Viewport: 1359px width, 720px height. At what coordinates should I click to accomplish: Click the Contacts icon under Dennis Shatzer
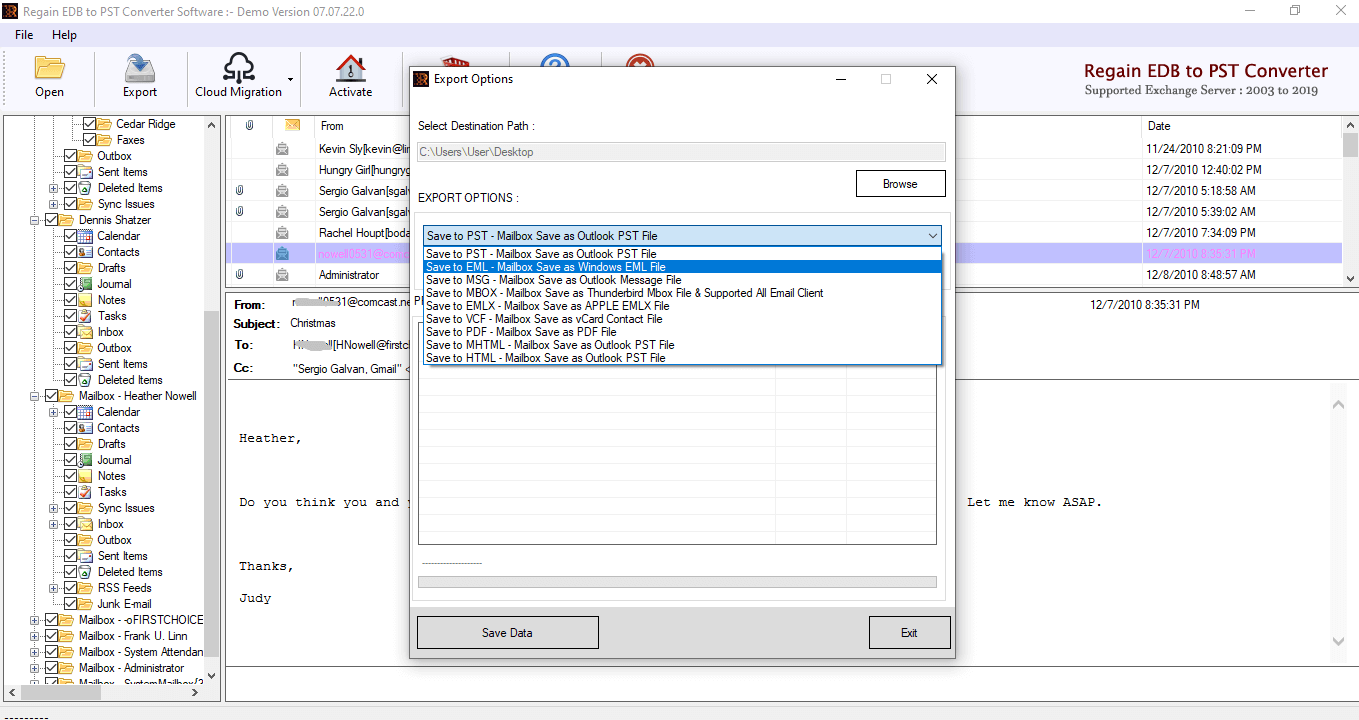(x=86, y=252)
